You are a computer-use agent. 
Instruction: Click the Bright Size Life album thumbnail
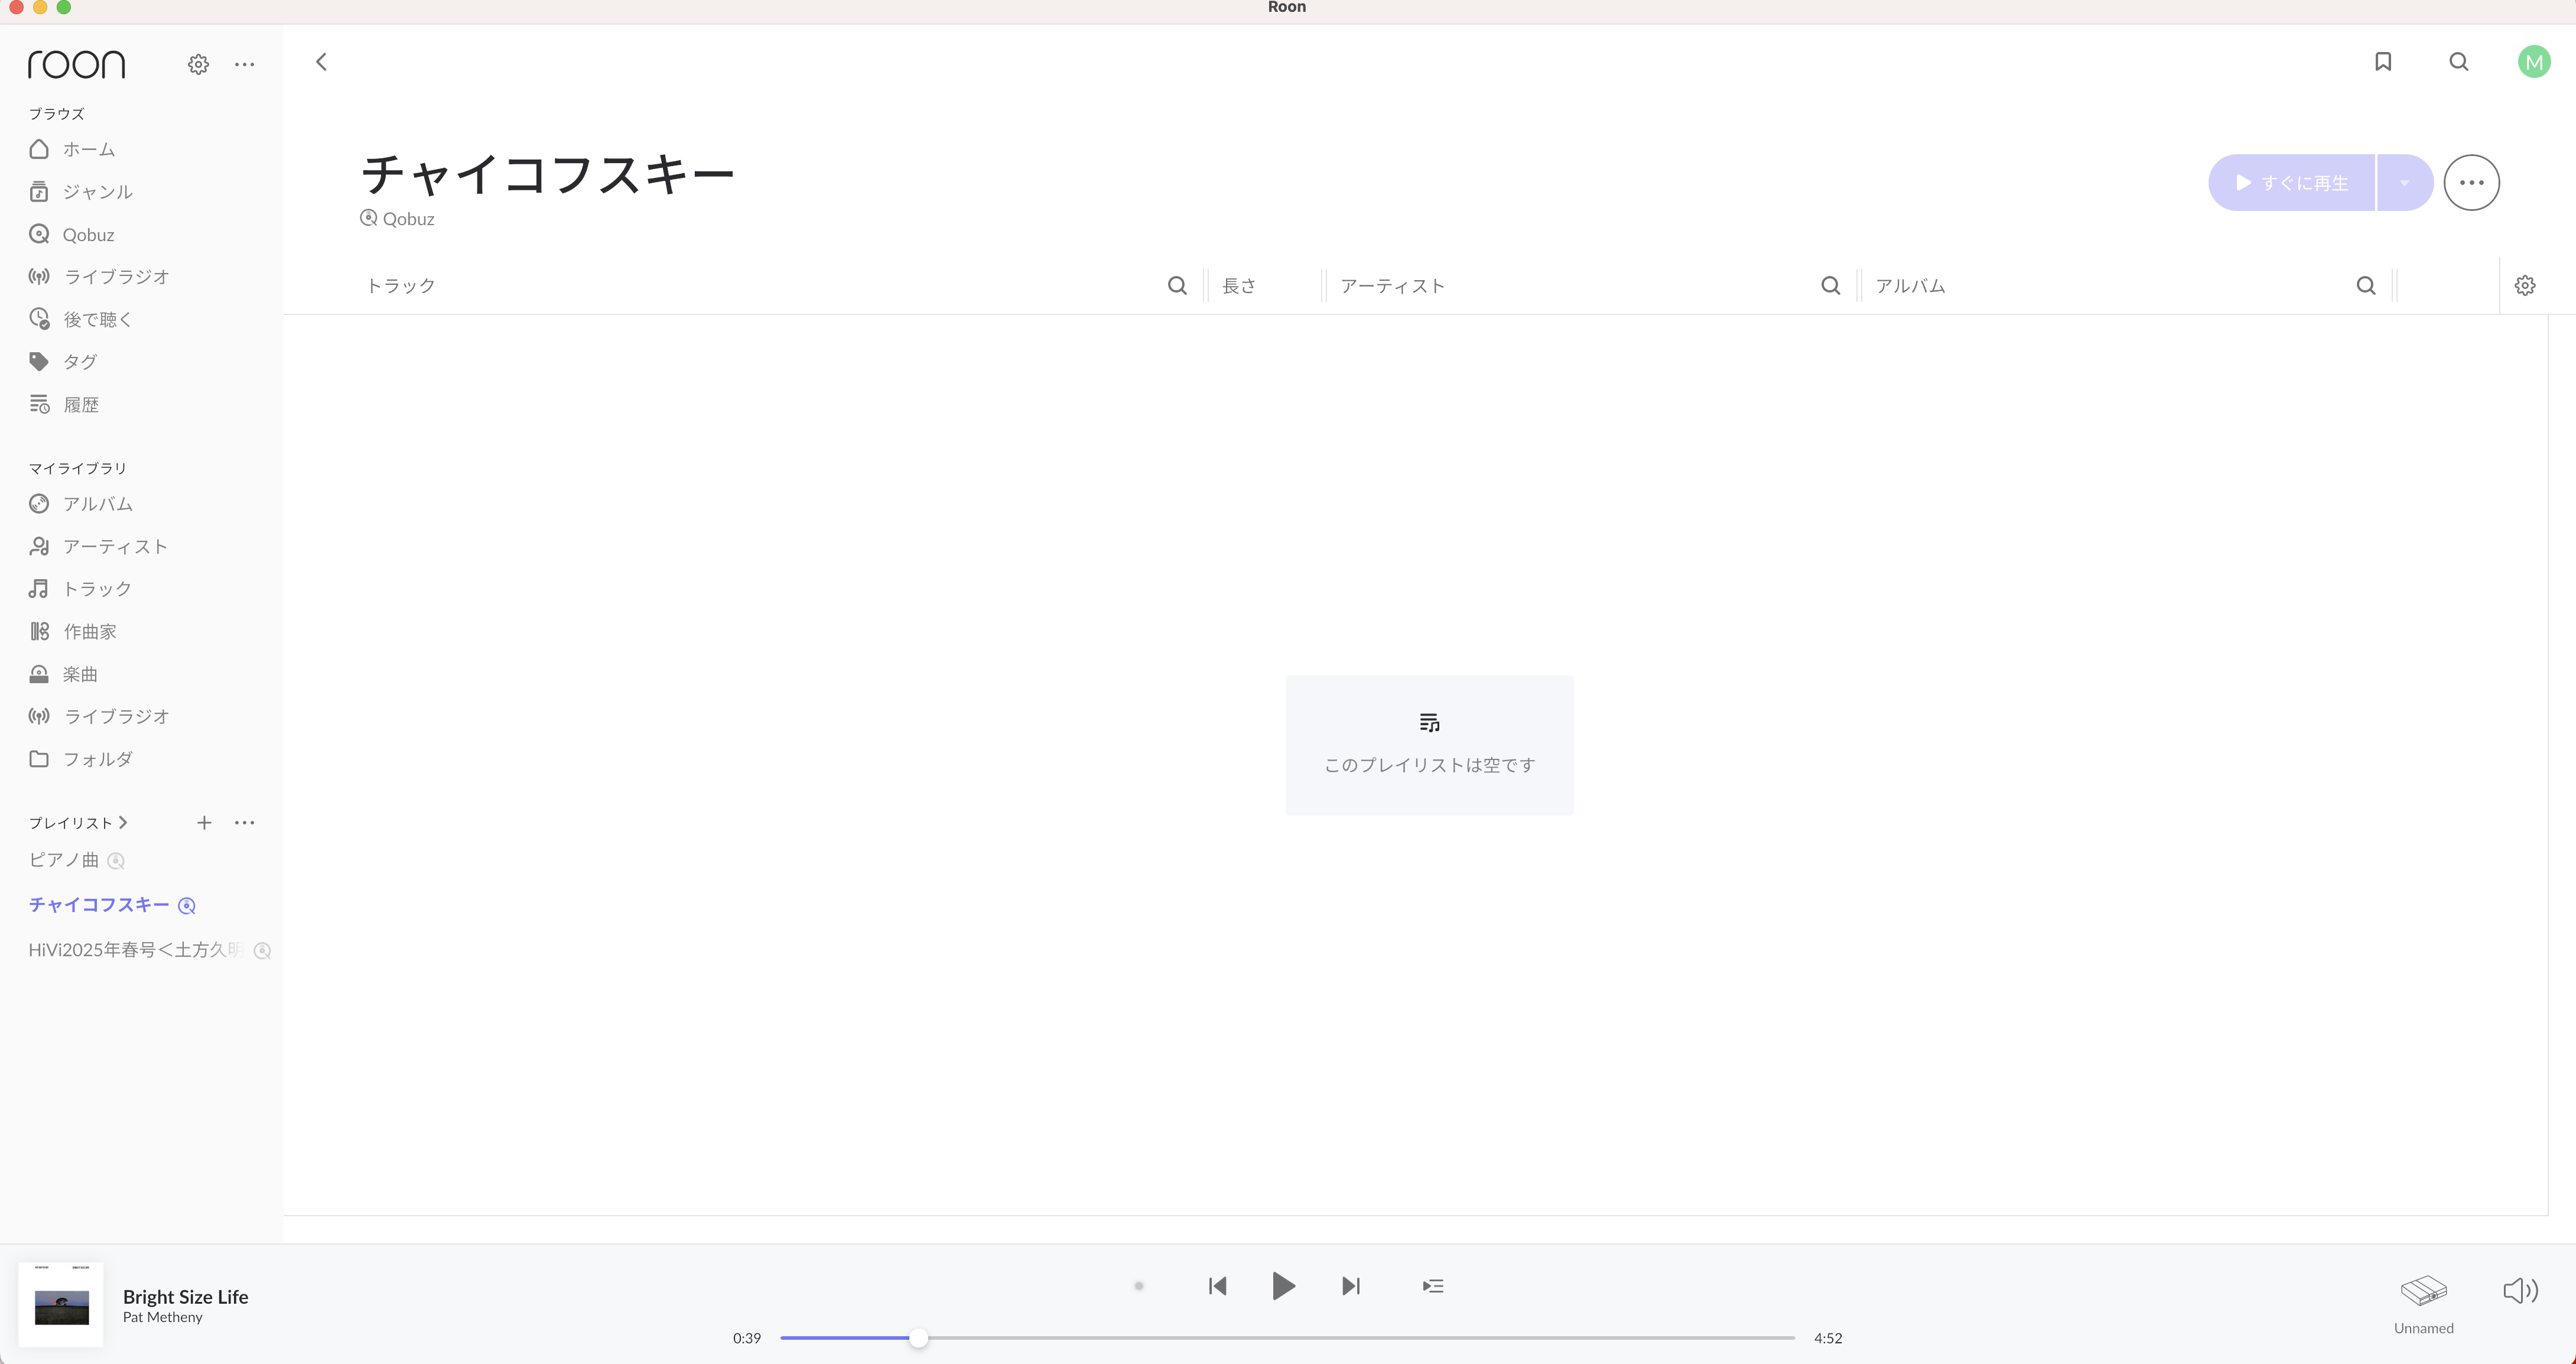(x=61, y=1305)
